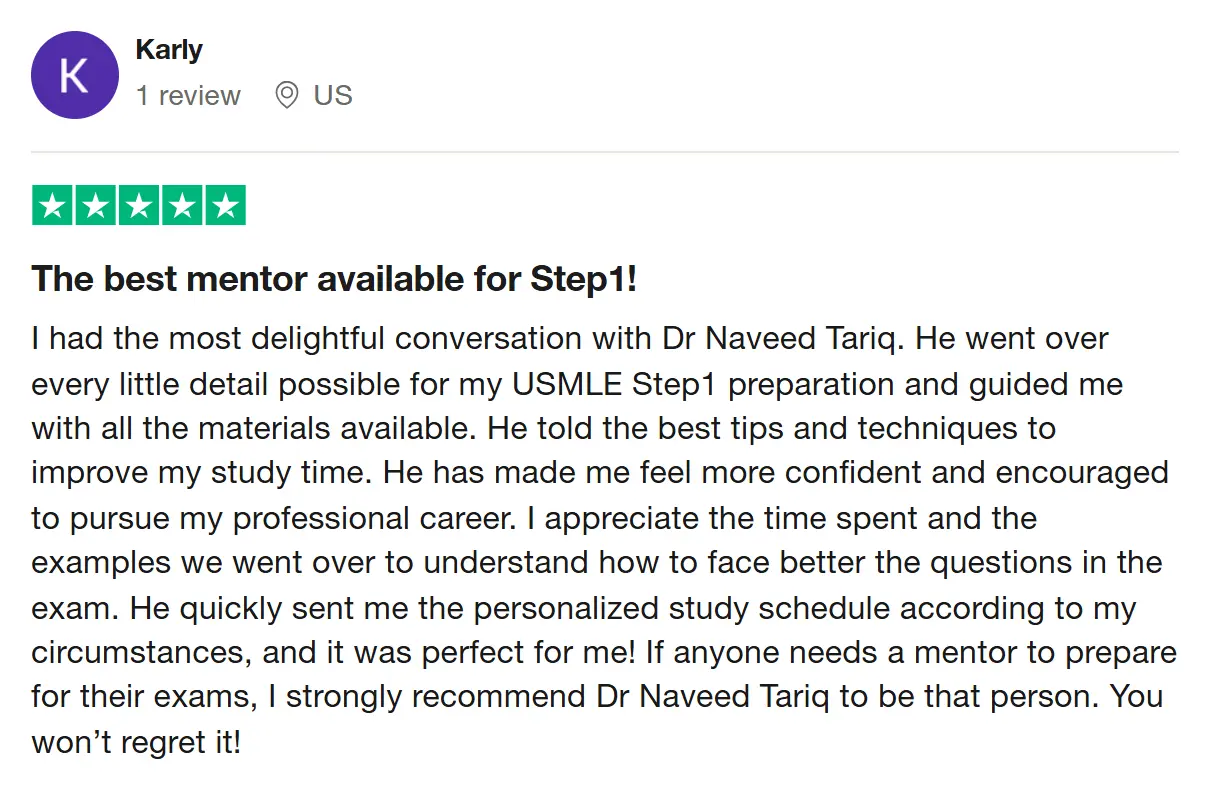Click the location pin icon
This screenshot has height=787, width=1211.
287,96
